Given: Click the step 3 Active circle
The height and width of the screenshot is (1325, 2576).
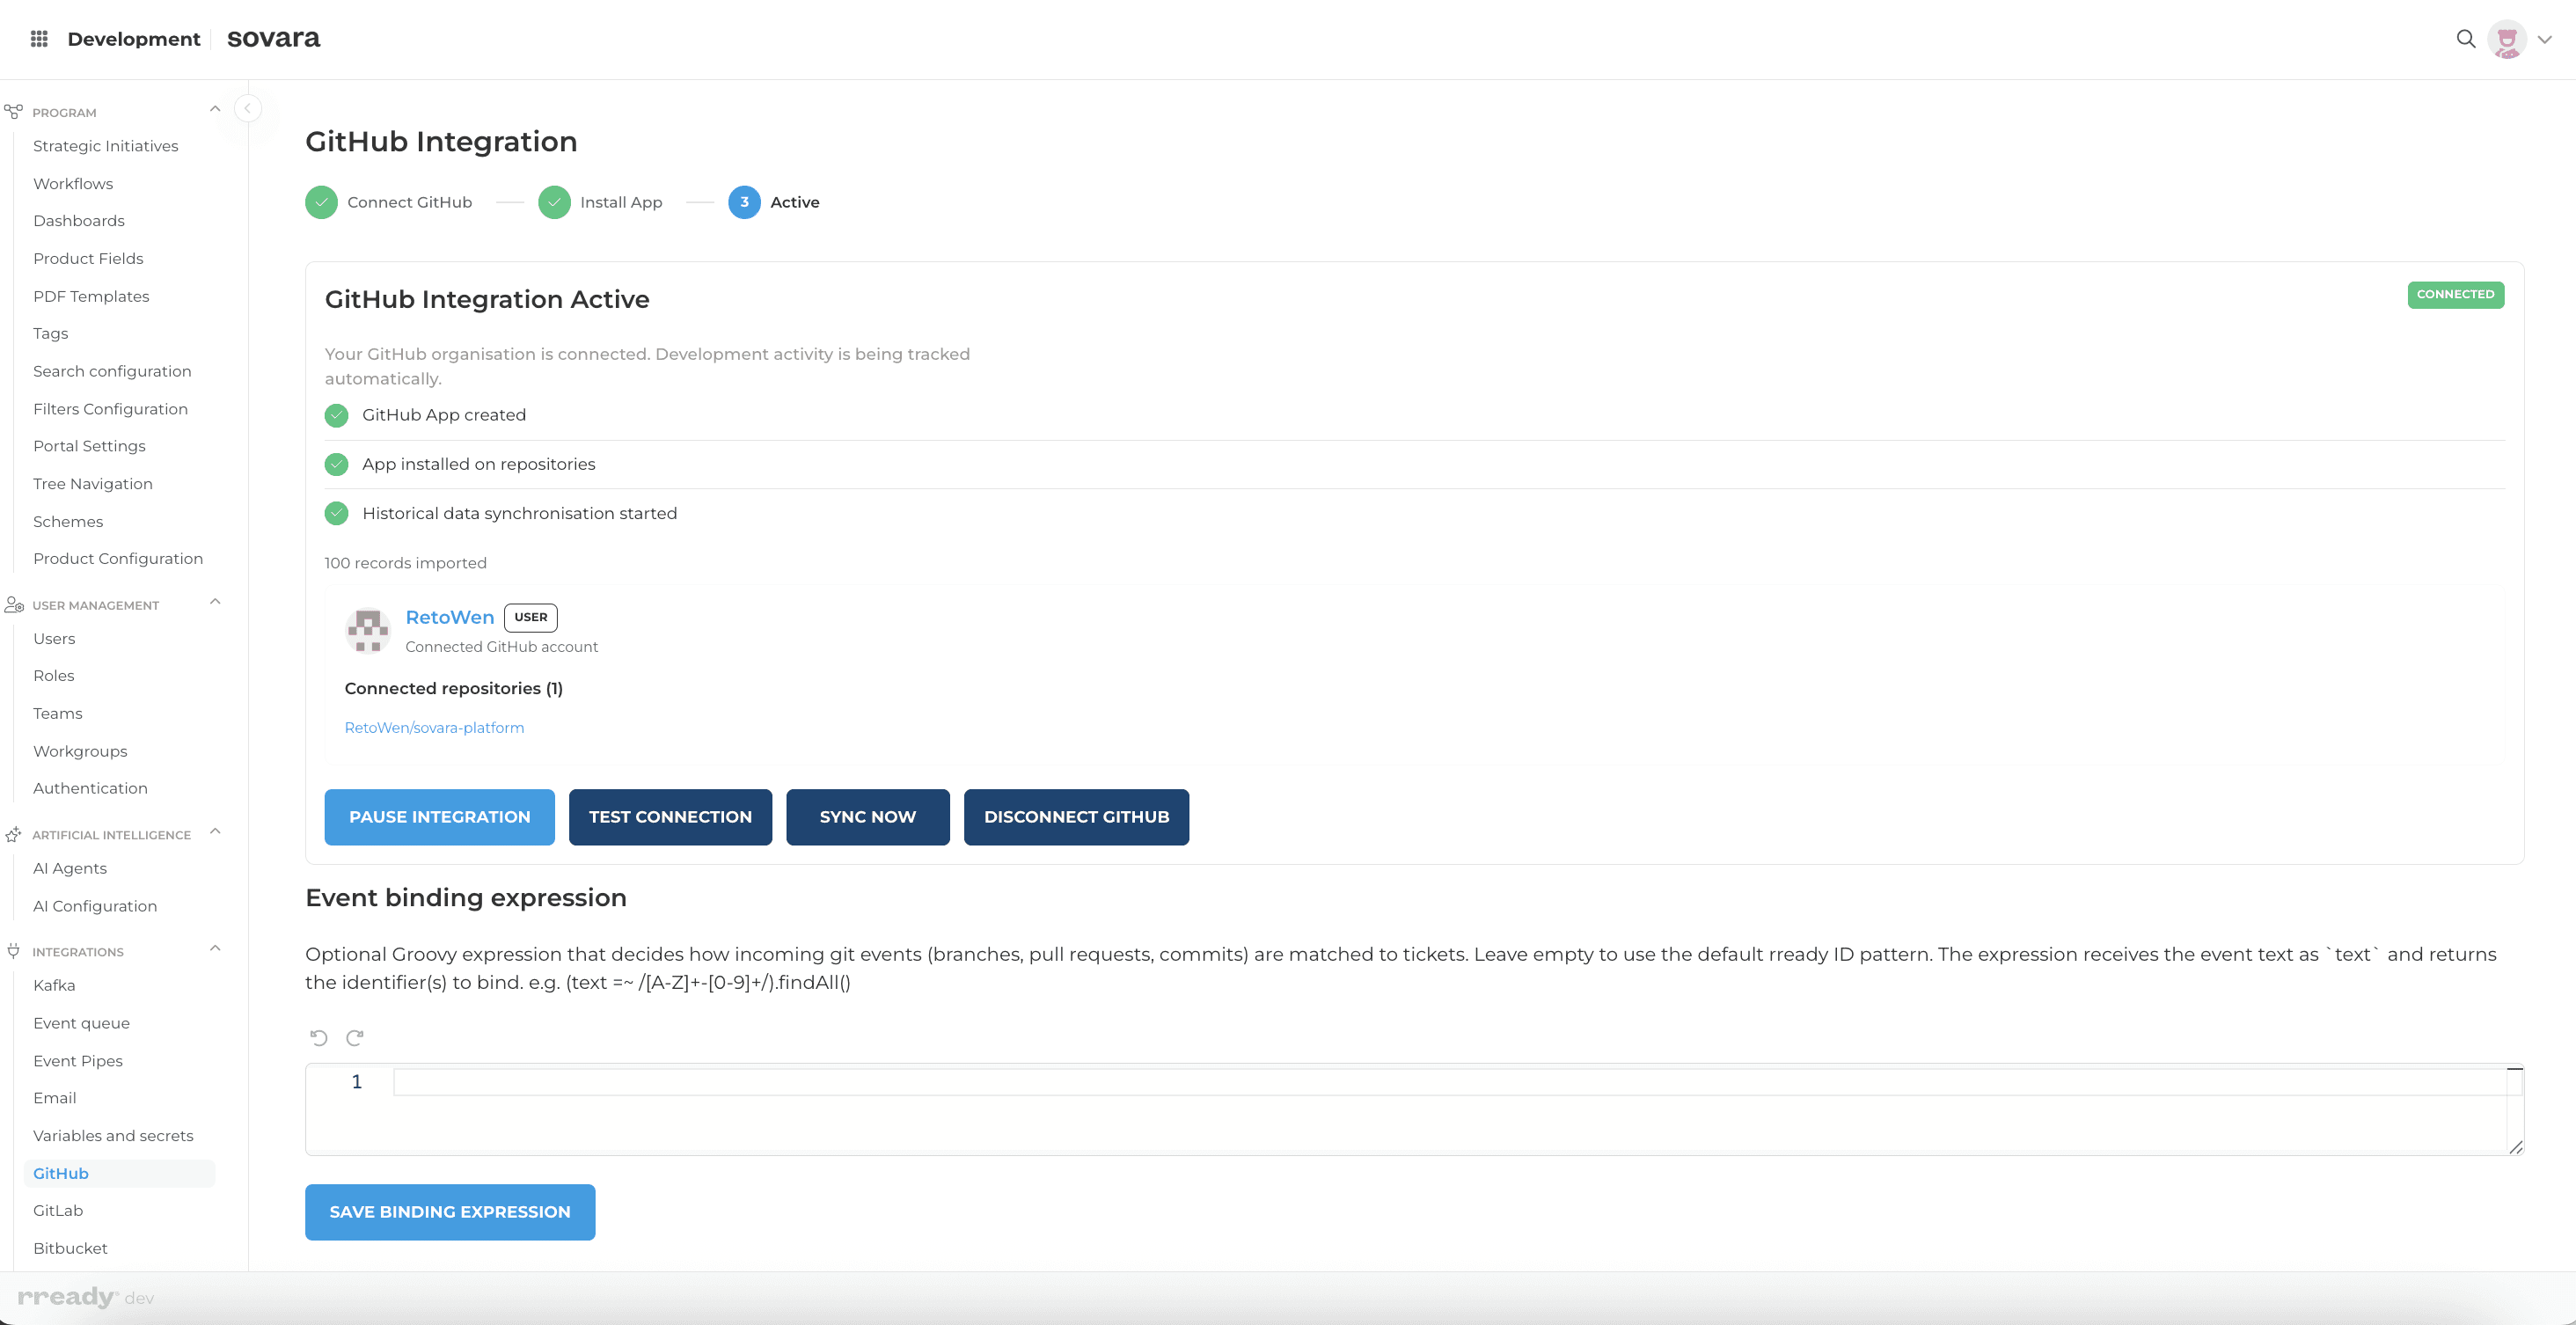Looking at the screenshot, I should point(744,202).
